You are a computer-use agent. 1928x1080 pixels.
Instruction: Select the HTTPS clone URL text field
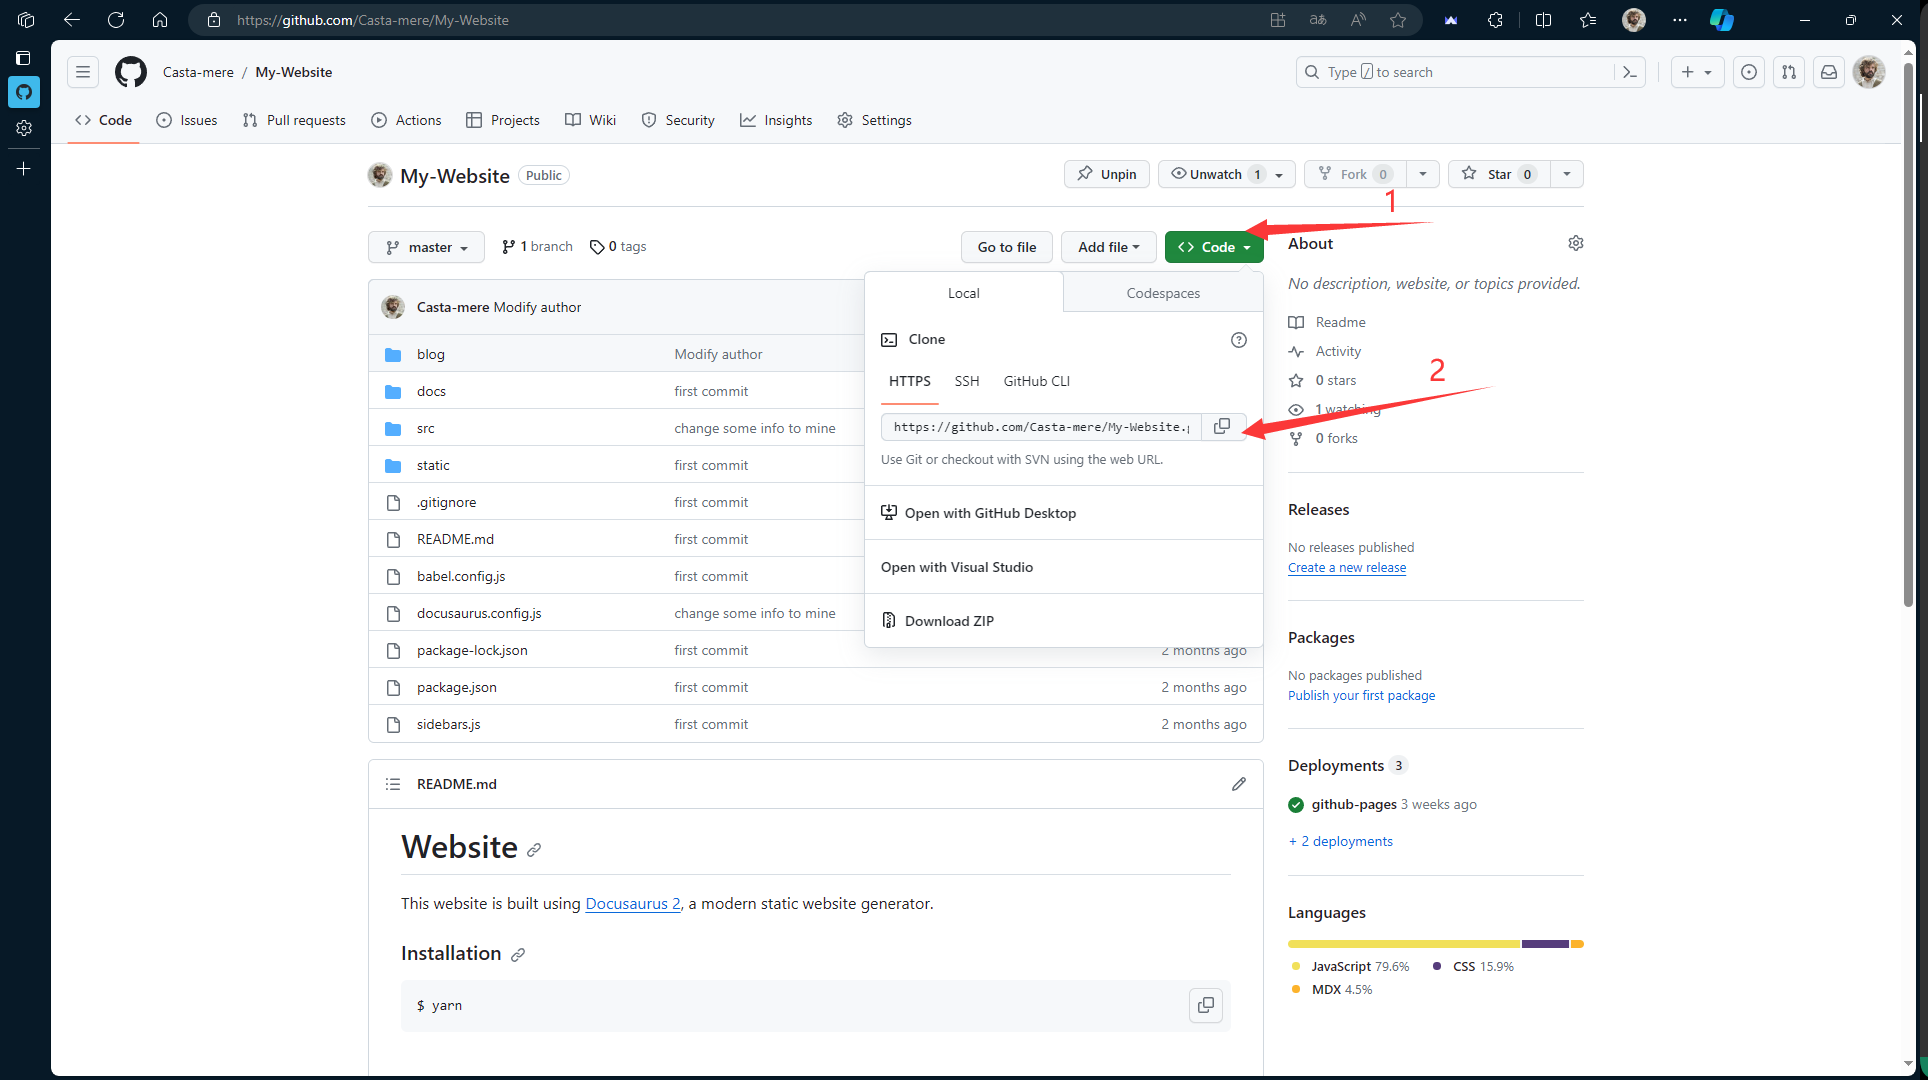pos(1041,427)
